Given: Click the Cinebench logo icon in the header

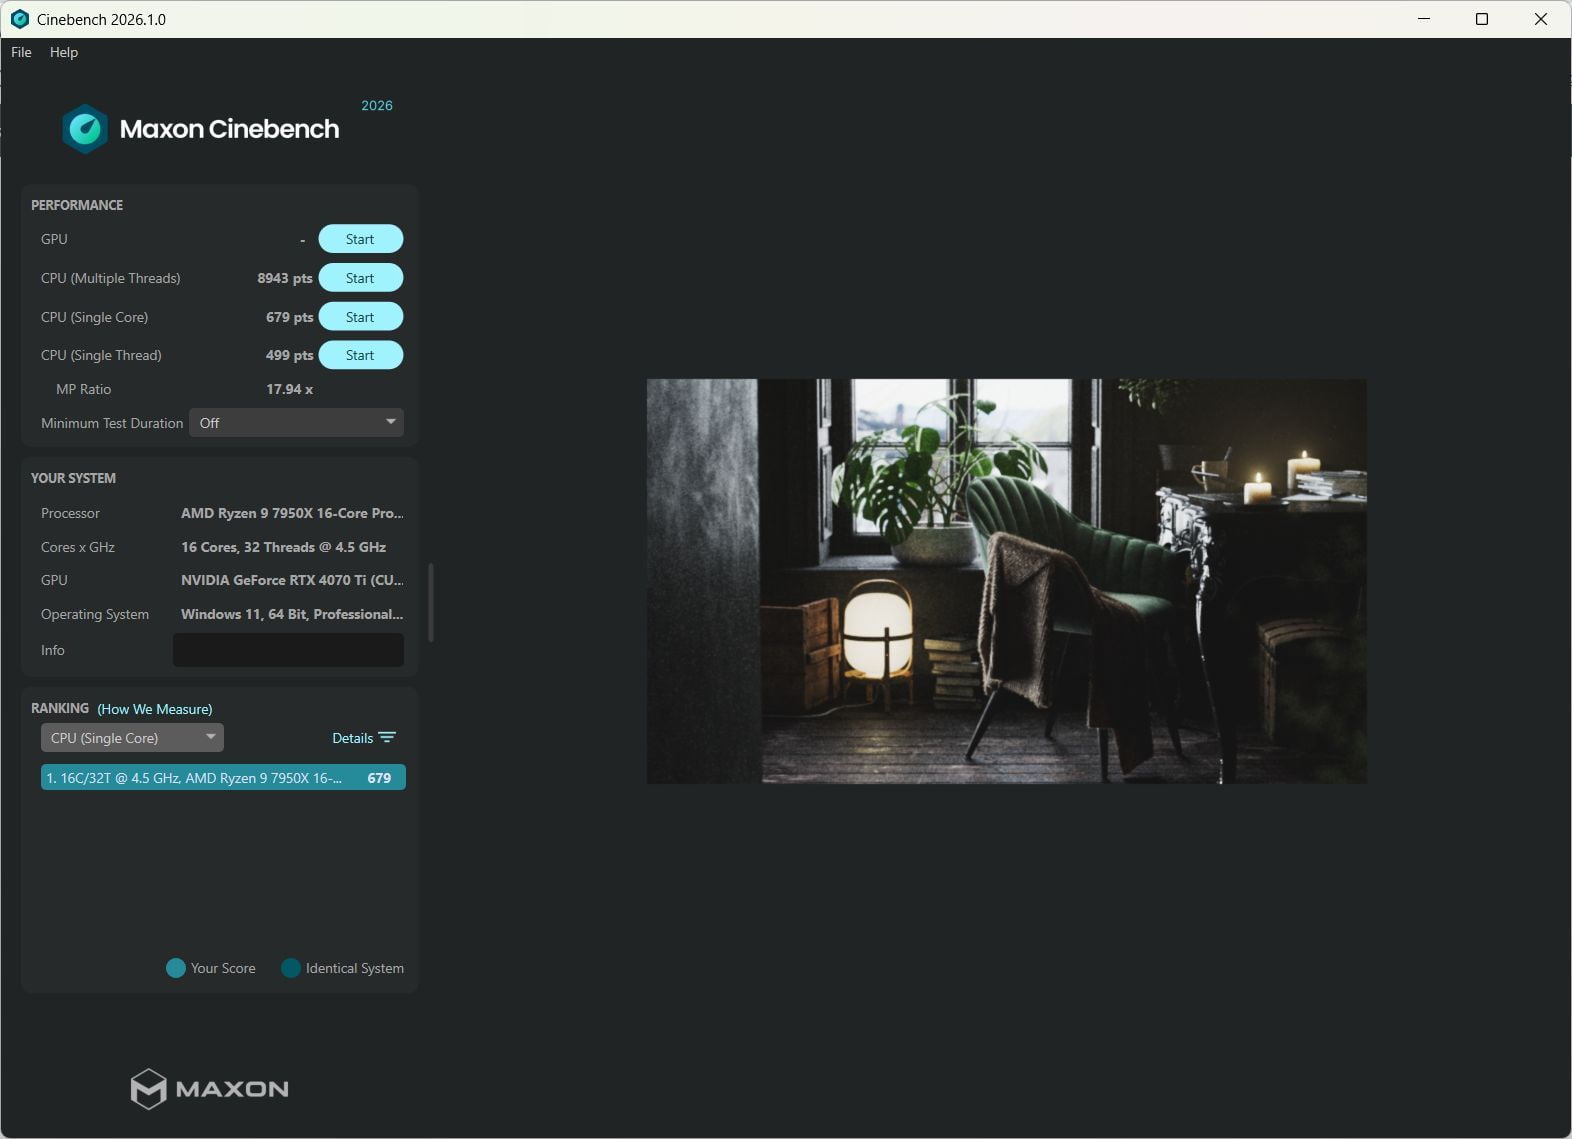Looking at the screenshot, I should pos(85,129).
